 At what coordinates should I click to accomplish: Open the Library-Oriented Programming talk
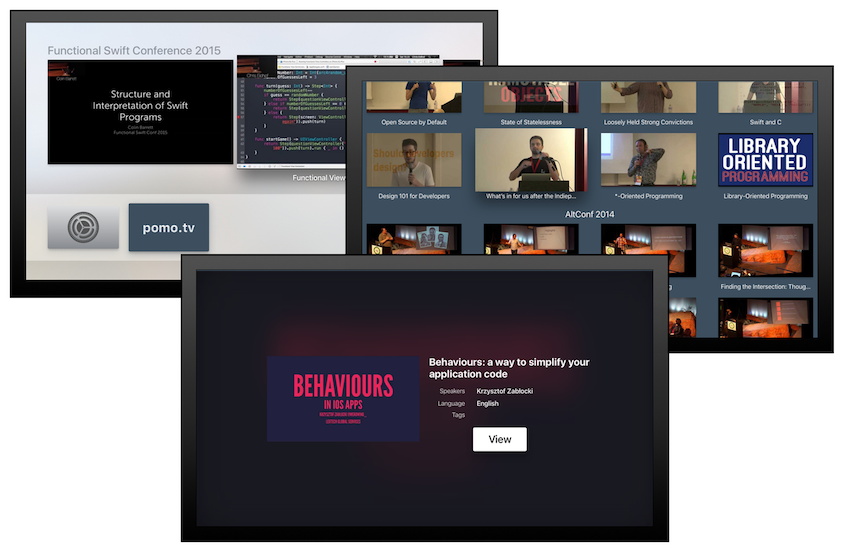tap(765, 160)
